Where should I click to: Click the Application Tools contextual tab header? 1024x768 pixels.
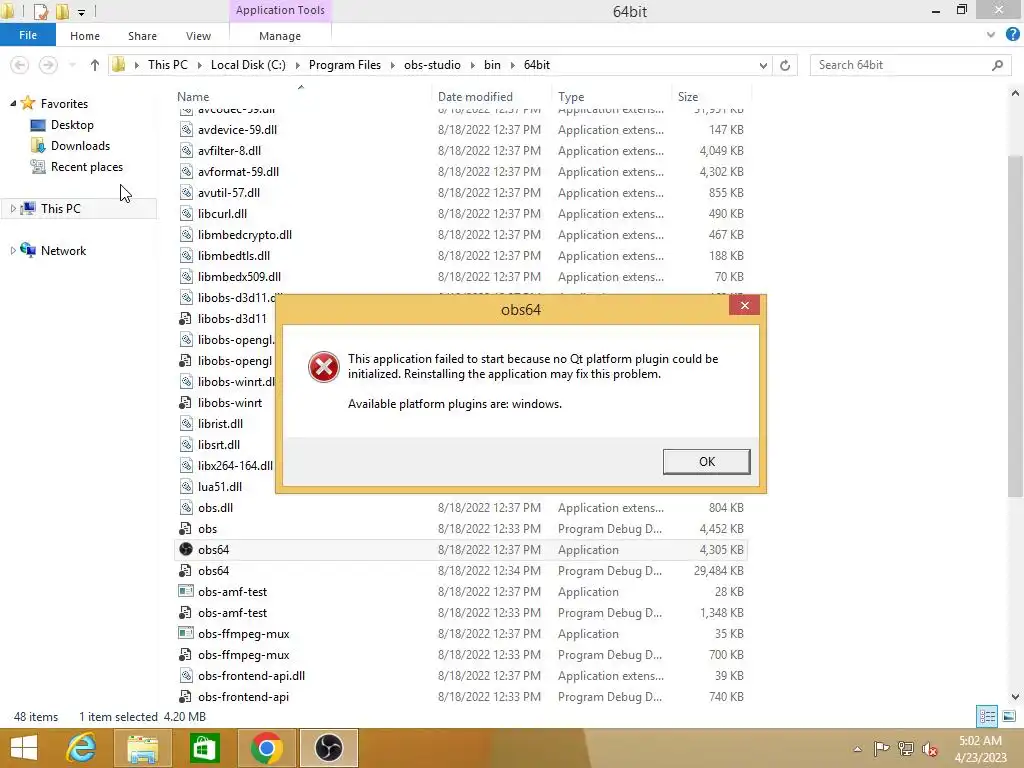[x=280, y=10]
